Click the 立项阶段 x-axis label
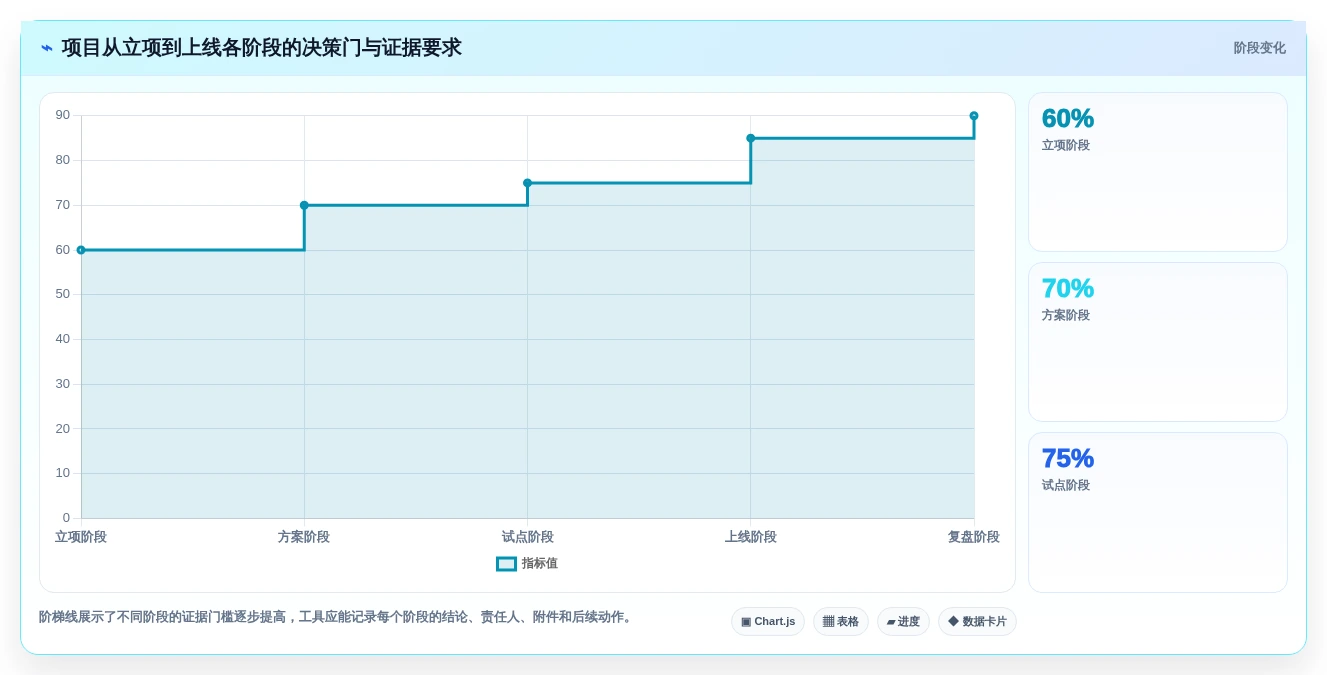Image resolution: width=1327 pixels, height=675 pixels. click(81, 537)
